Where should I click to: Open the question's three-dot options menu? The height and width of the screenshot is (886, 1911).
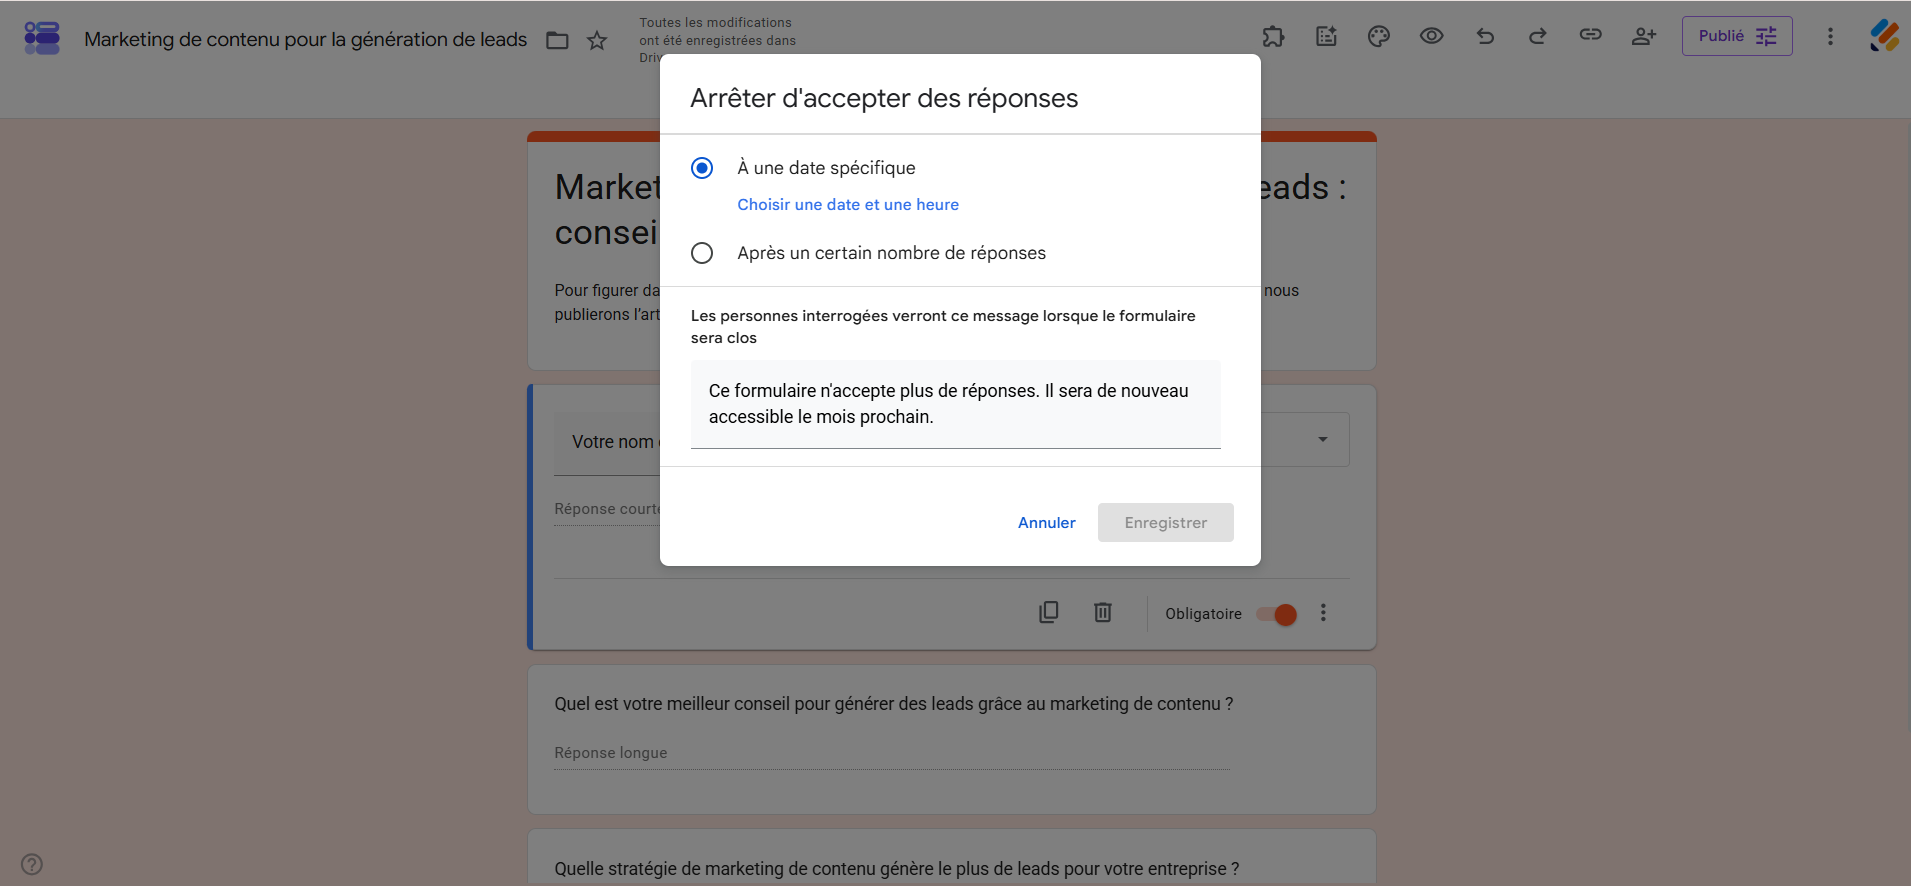pos(1323,613)
